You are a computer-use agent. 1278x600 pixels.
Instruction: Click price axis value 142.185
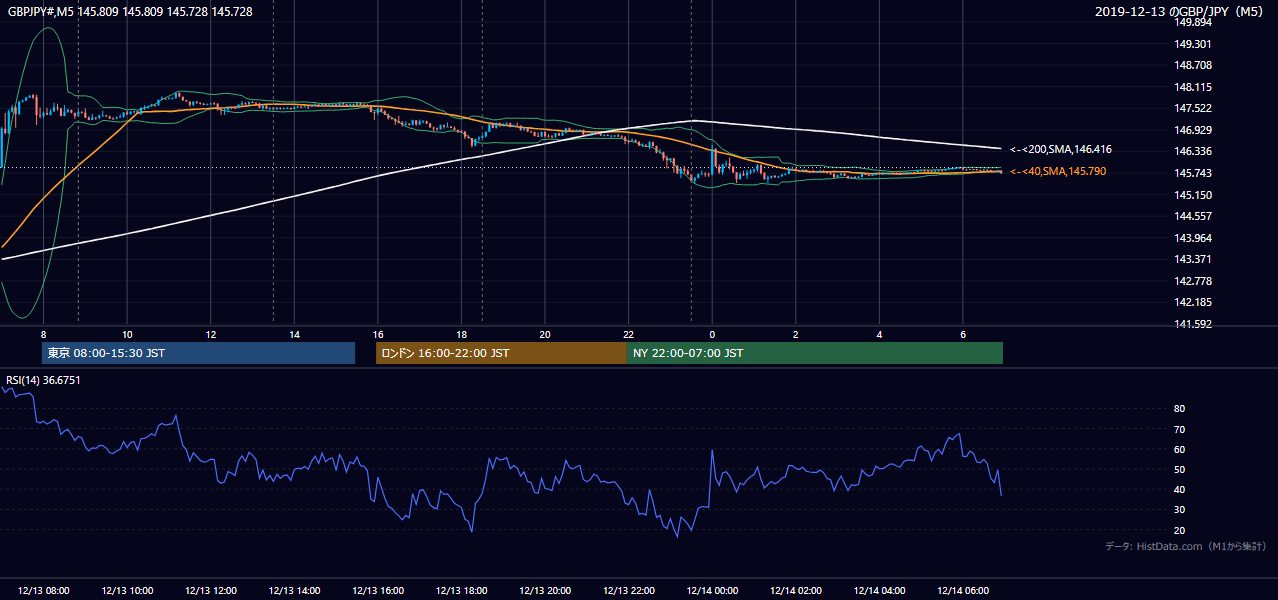[1194, 303]
